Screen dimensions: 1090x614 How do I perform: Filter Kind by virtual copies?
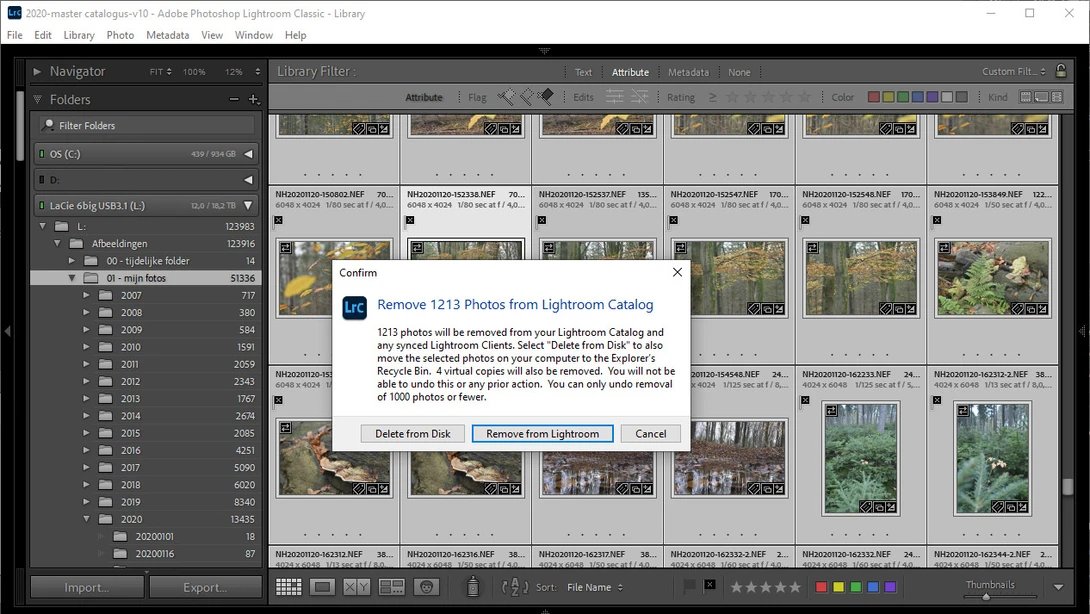click(x=1041, y=97)
